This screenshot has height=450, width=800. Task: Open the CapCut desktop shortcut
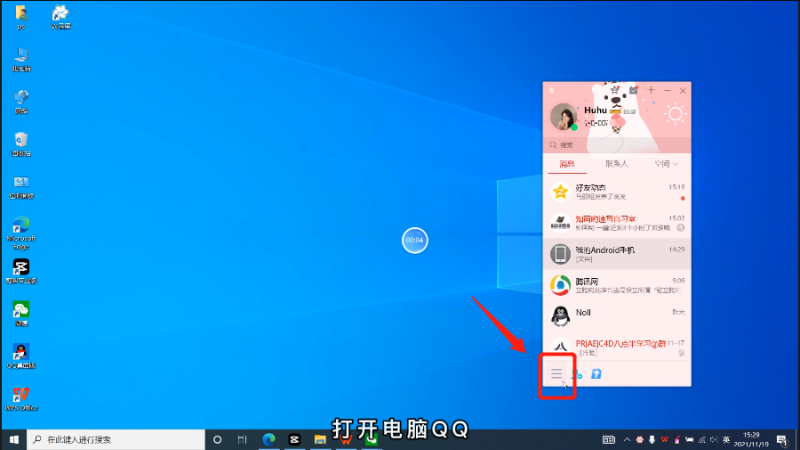(x=21, y=271)
